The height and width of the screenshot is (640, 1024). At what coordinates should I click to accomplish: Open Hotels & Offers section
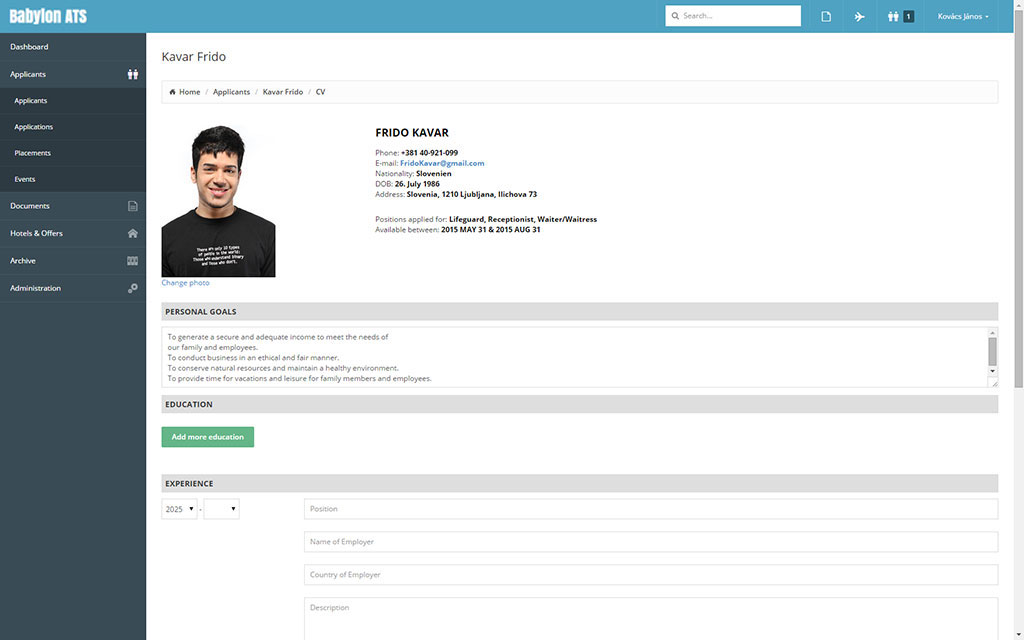point(73,233)
